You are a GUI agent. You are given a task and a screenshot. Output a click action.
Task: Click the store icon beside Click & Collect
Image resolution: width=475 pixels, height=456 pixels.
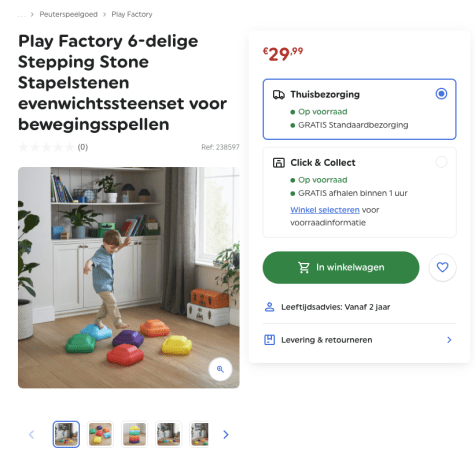coord(279,163)
